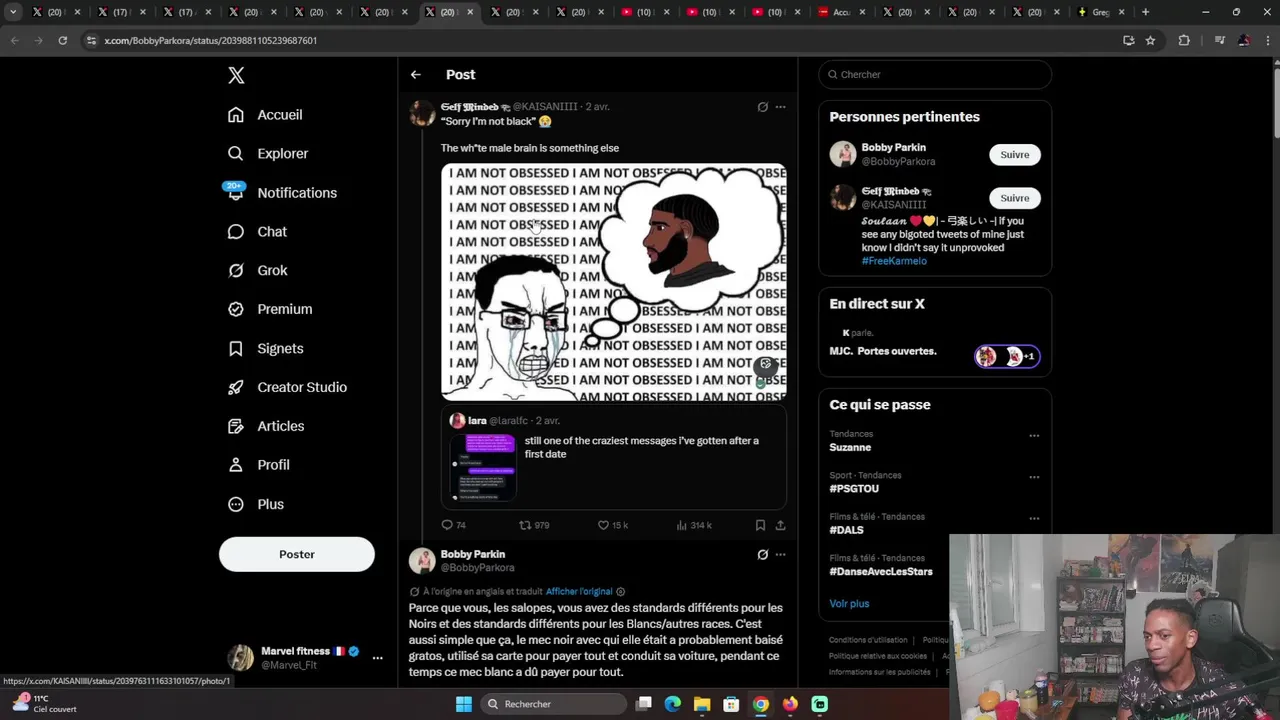Click browser reload button
This screenshot has width=1280, height=720.
click(x=62, y=40)
